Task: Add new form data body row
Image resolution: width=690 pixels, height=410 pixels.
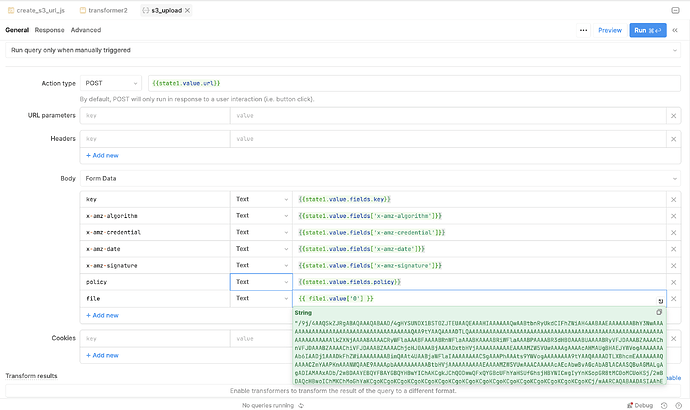Action: (102, 315)
